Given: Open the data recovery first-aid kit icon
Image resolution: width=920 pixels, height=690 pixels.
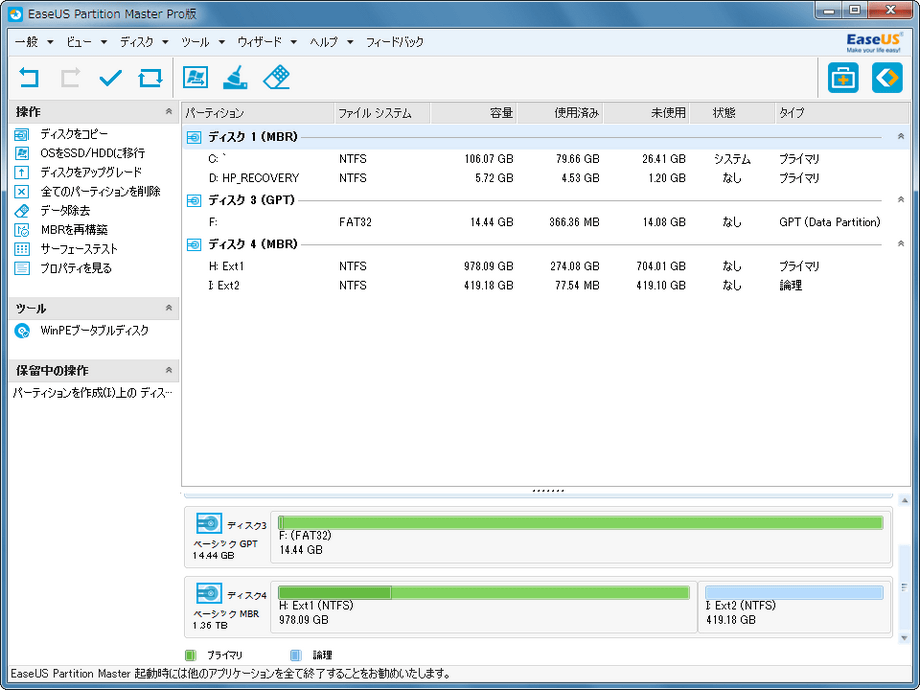Looking at the screenshot, I should [843, 77].
